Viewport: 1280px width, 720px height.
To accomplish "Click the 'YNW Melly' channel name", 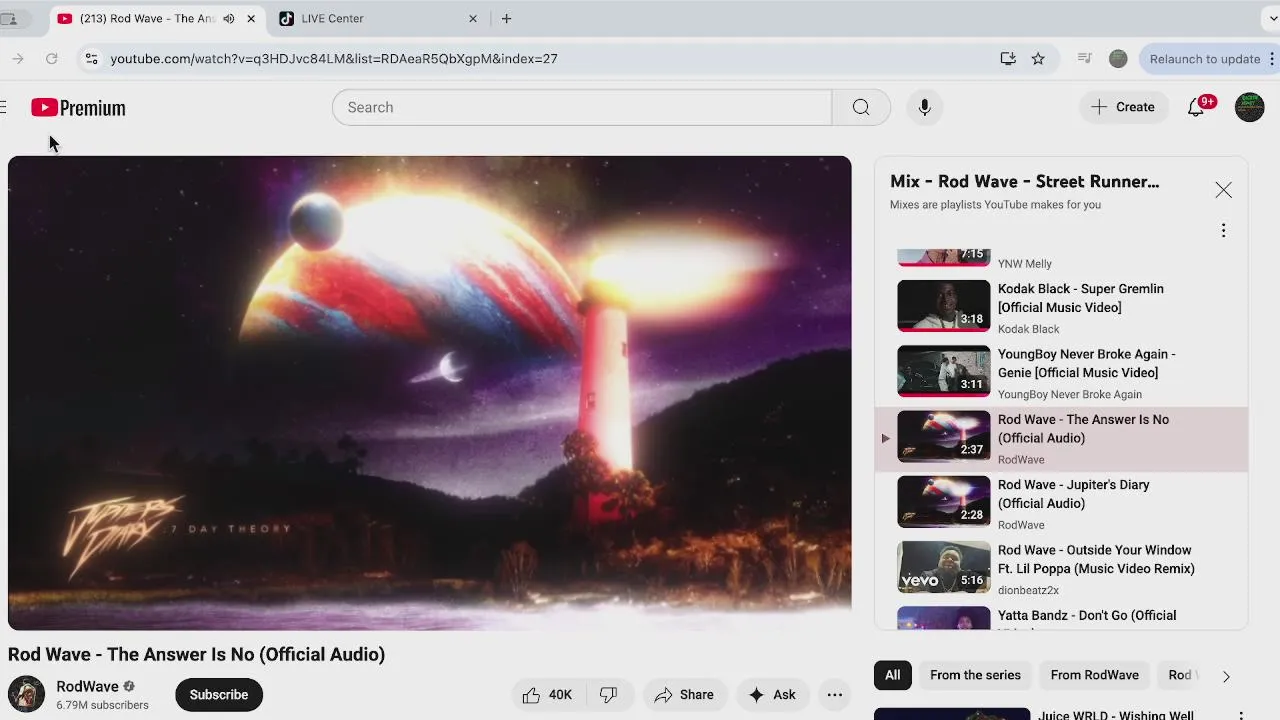I will point(1024,264).
